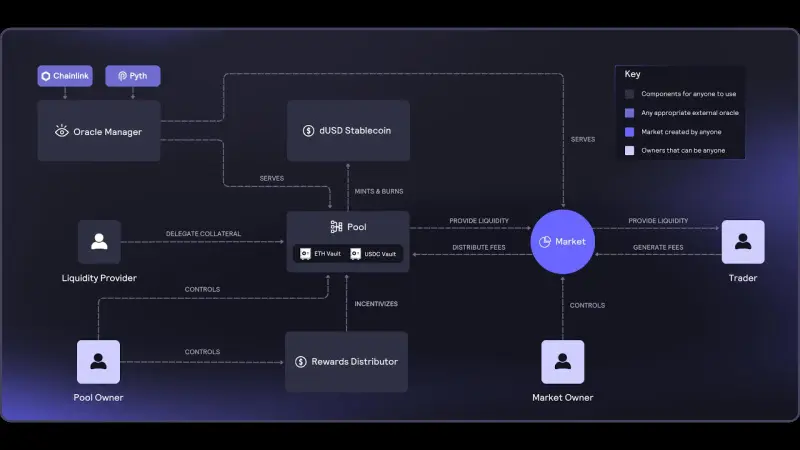This screenshot has height=450, width=800.
Task: Click the Chainlink oracle badge
Action: coord(65,76)
